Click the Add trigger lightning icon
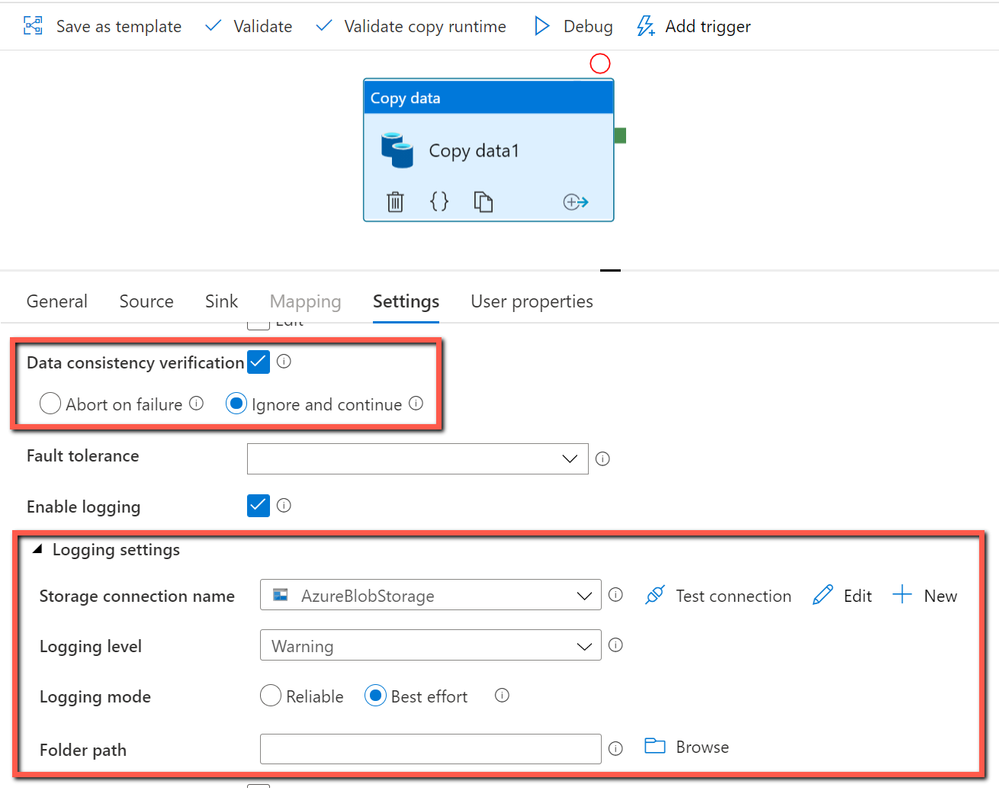The height and width of the screenshot is (801, 999). pos(645,26)
